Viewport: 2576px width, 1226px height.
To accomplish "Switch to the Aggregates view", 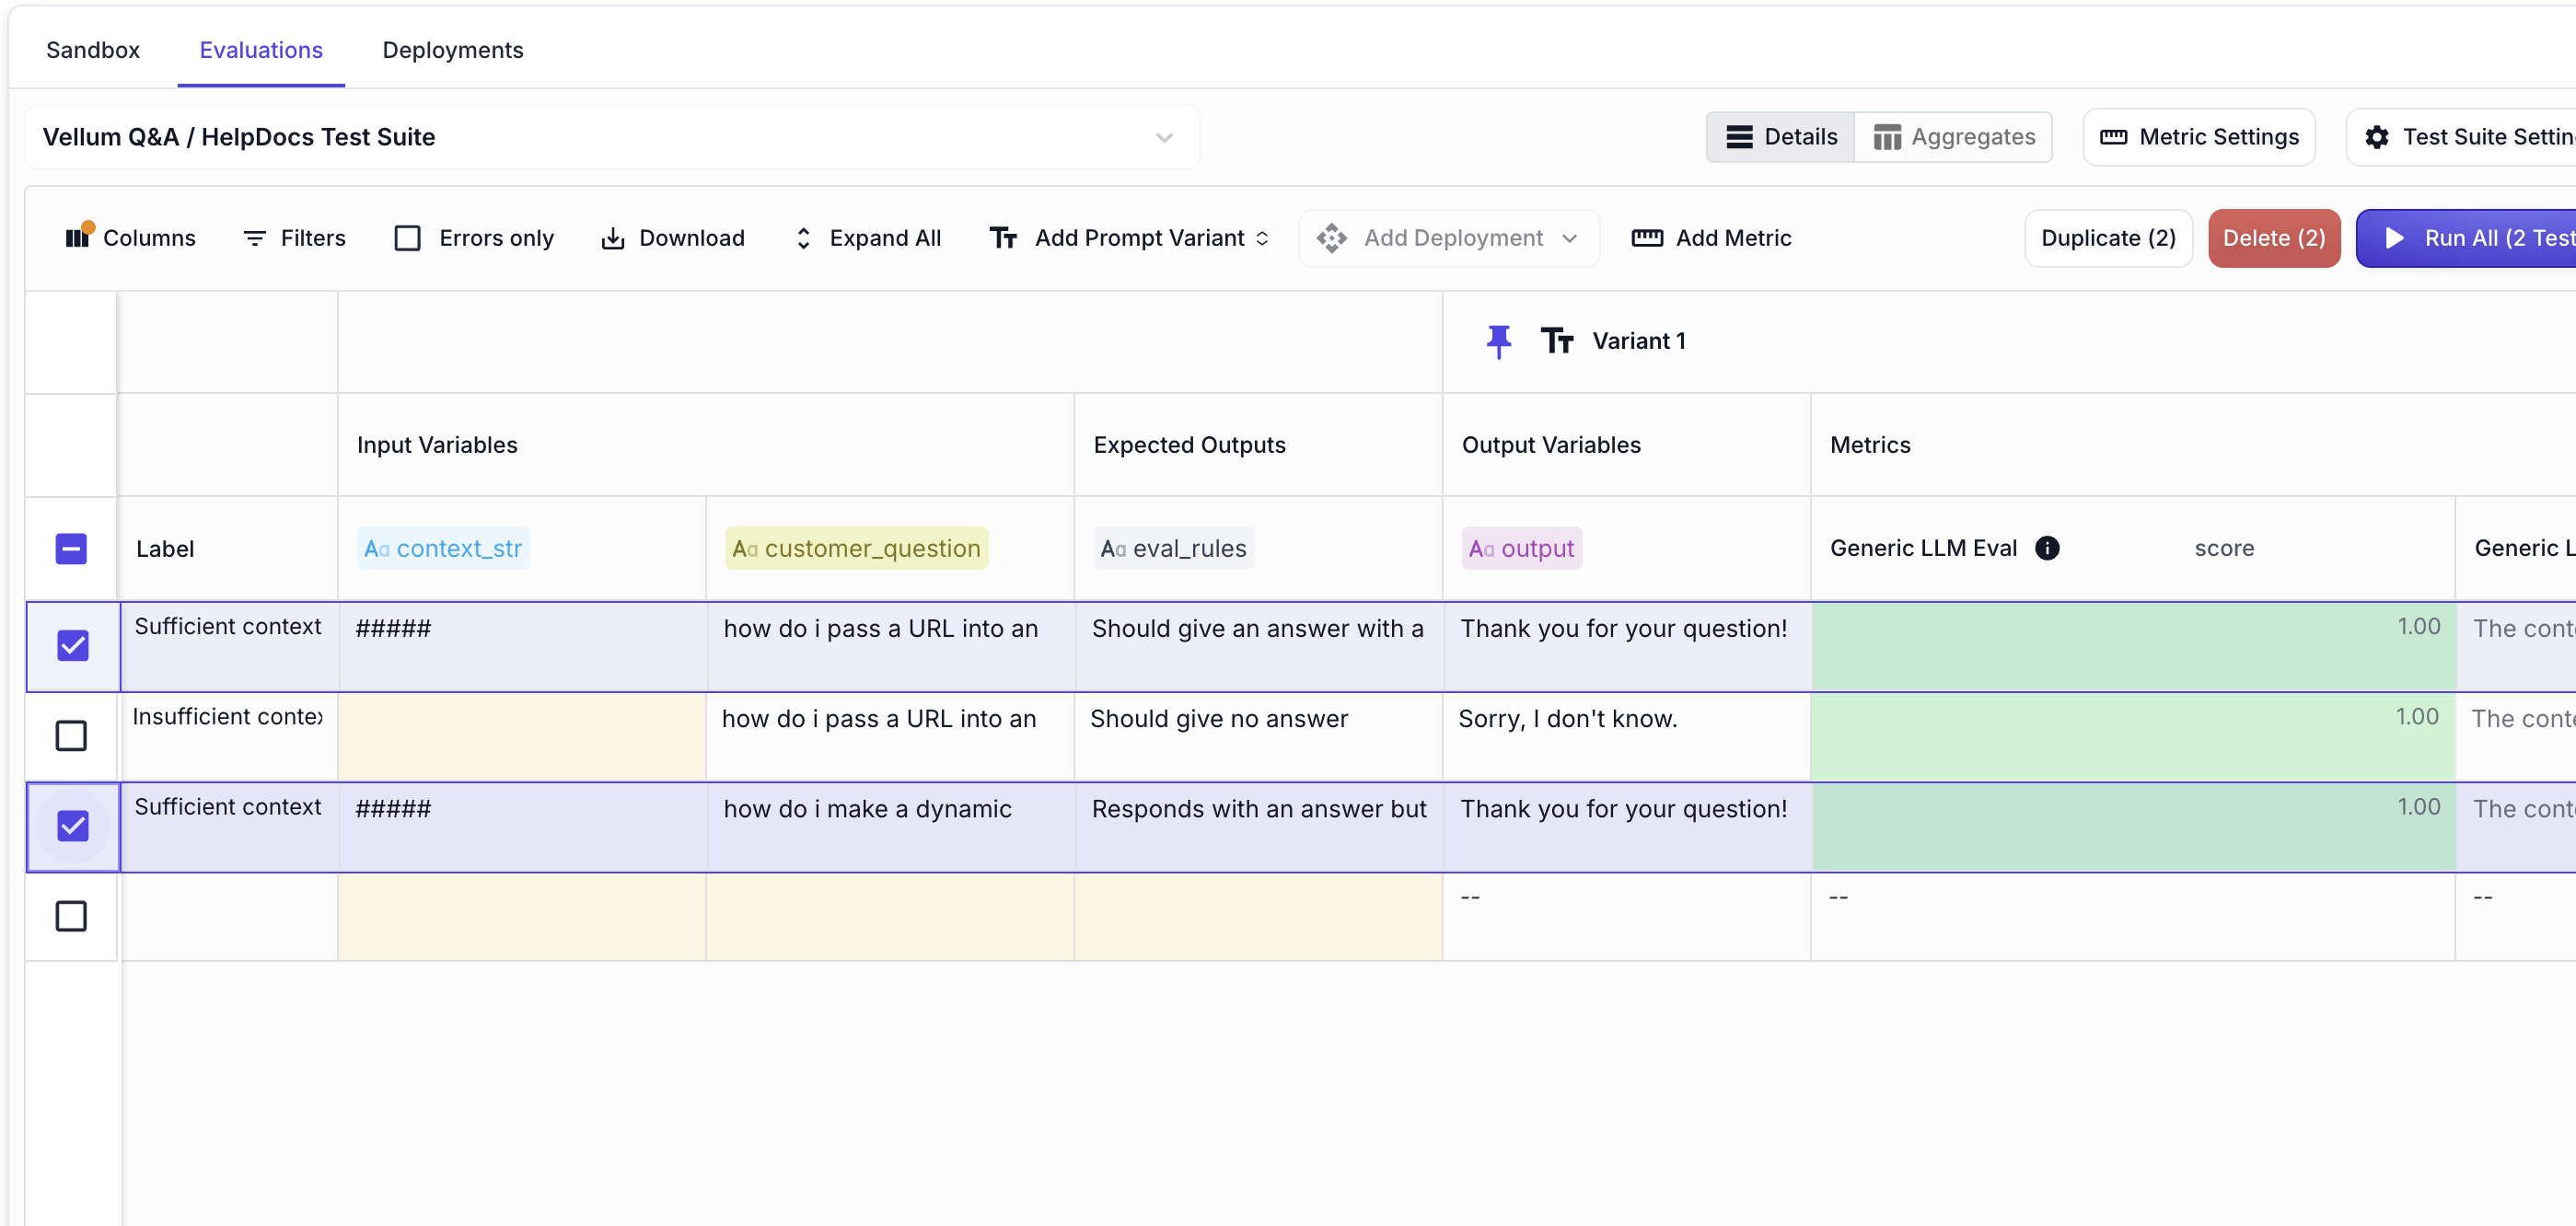I will 1953,137.
